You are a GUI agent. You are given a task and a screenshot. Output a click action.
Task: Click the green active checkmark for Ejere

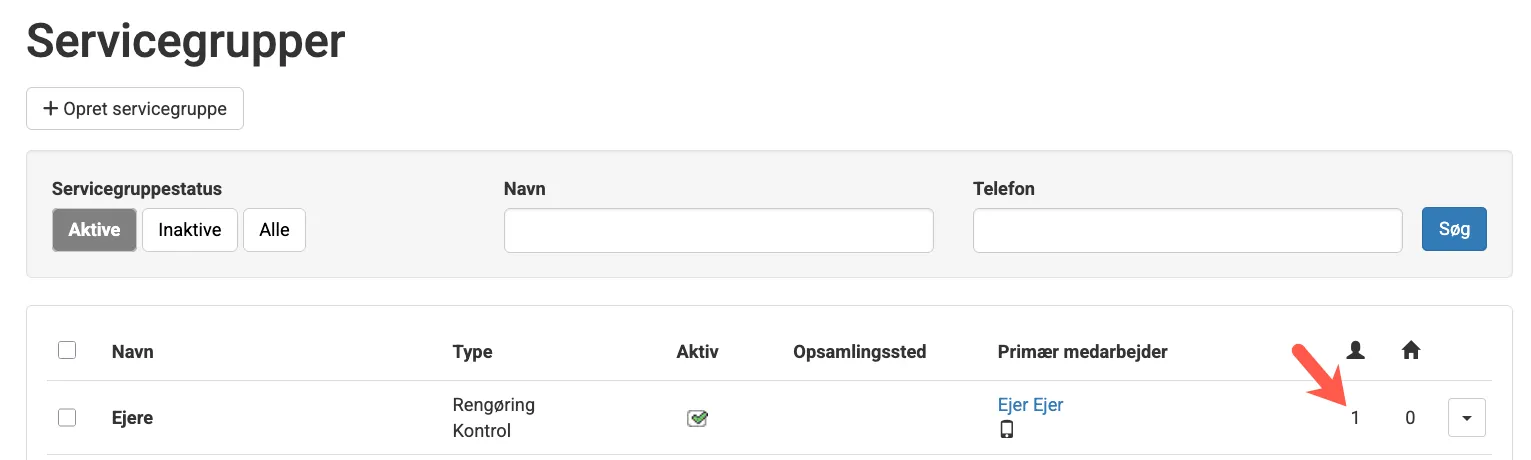[697, 418]
